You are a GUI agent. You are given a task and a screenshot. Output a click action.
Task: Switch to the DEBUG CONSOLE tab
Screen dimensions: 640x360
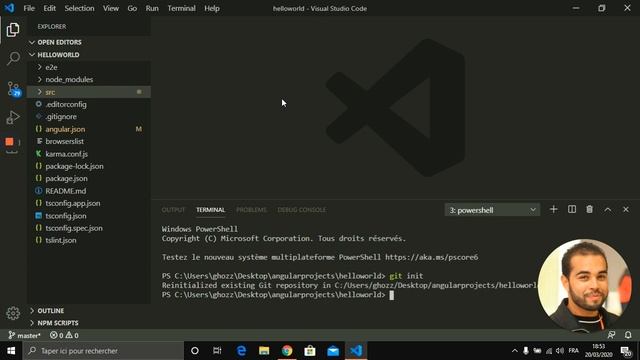pyautogui.click(x=302, y=210)
